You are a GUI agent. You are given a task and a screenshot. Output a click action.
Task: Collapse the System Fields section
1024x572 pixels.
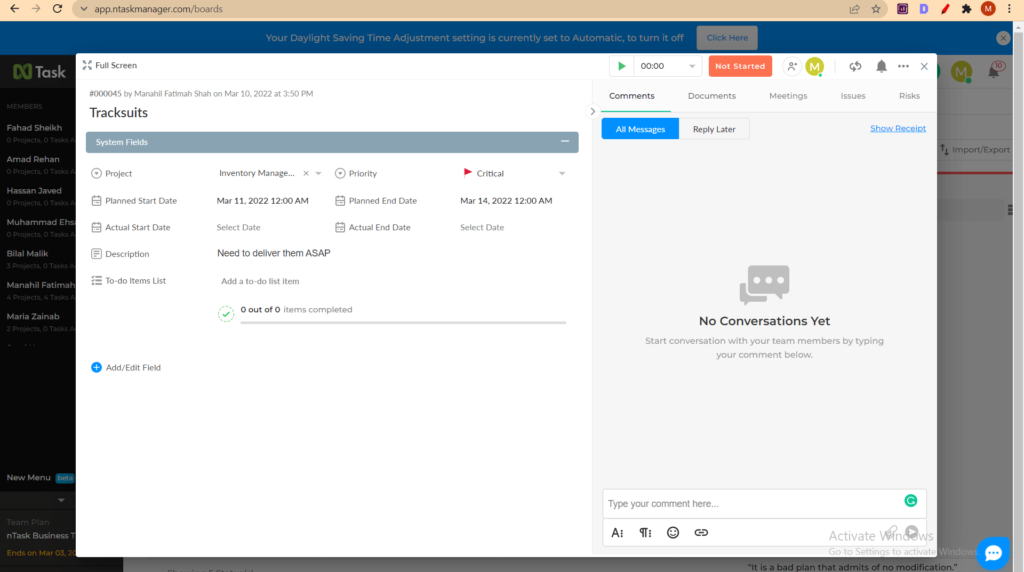tap(564, 142)
